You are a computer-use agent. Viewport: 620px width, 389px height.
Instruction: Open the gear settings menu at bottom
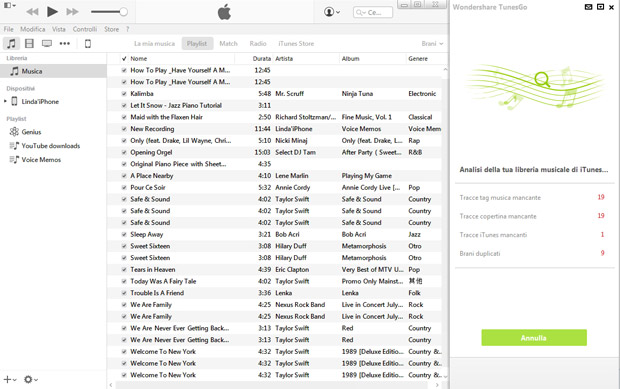[30, 380]
